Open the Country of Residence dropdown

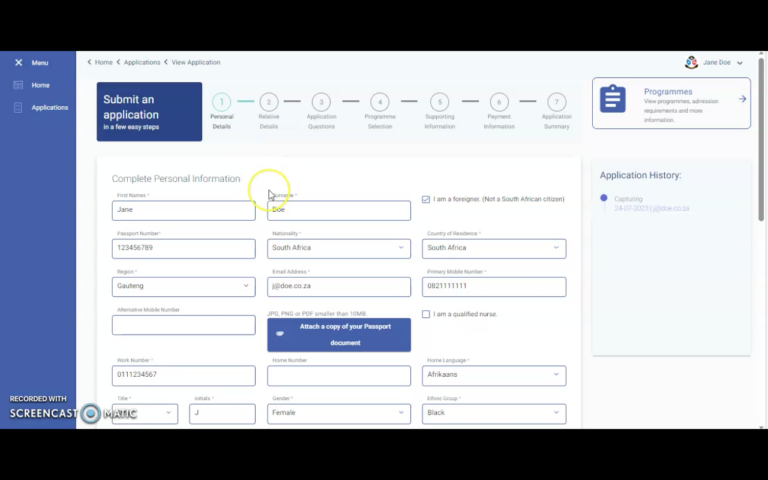pos(494,248)
